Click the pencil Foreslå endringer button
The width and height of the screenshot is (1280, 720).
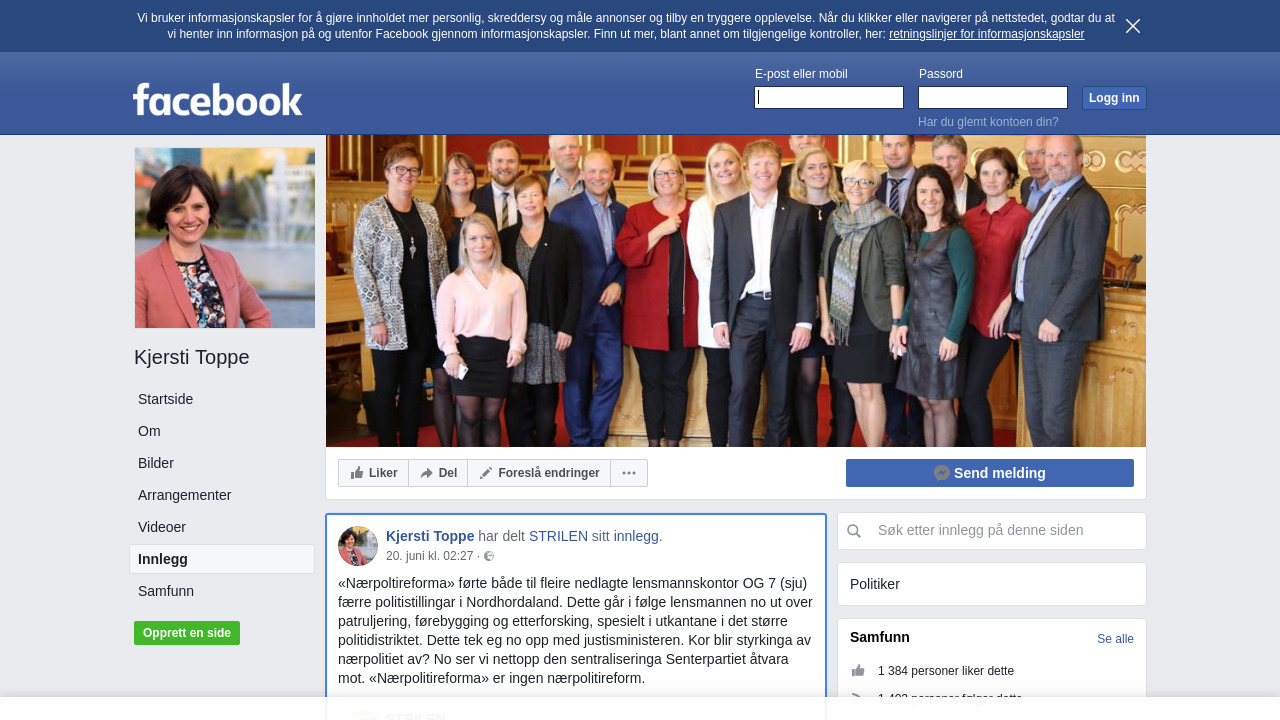(539, 473)
